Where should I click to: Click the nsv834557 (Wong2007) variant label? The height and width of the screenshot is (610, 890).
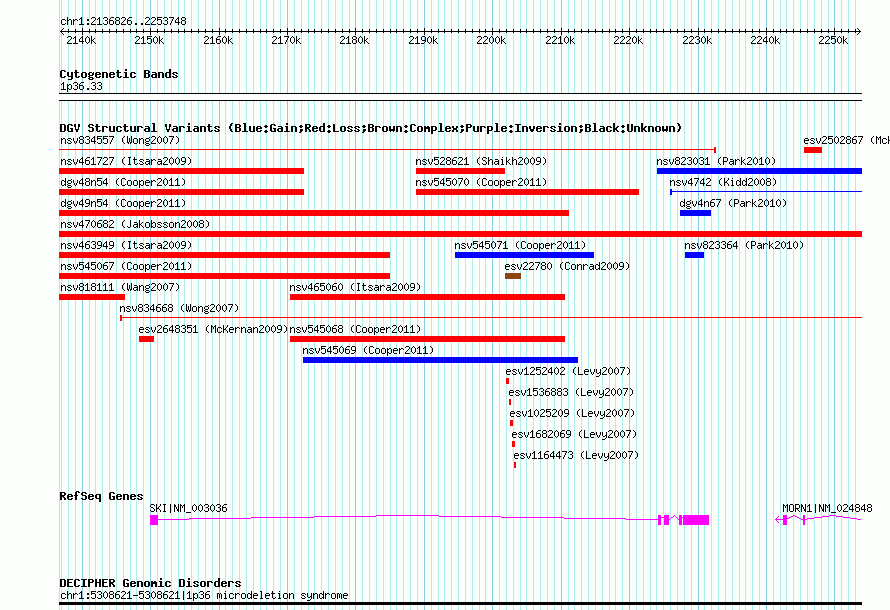click(120, 140)
